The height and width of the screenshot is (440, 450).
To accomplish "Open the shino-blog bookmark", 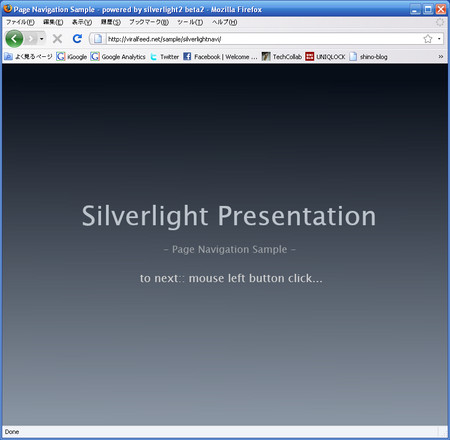I will (x=368, y=57).
